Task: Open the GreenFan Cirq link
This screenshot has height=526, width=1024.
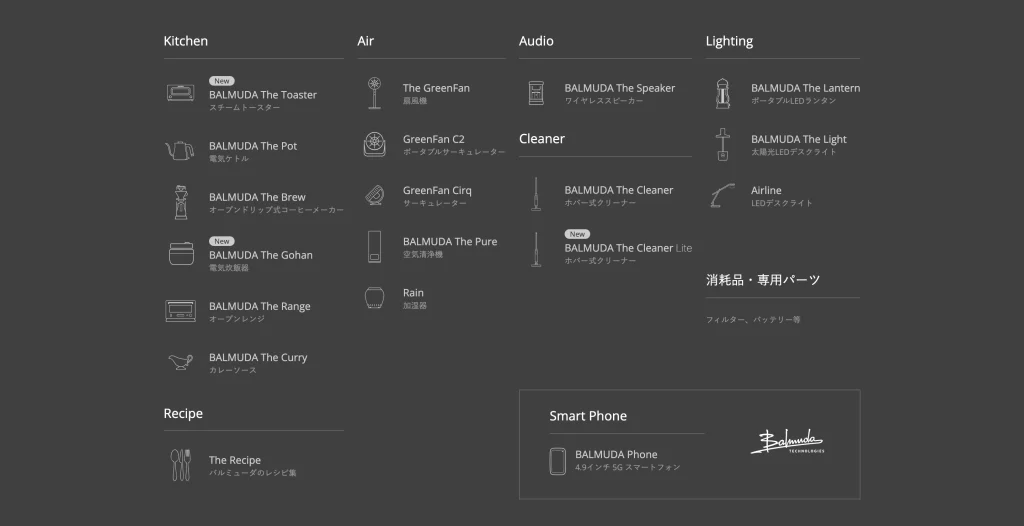Action: 437,190
